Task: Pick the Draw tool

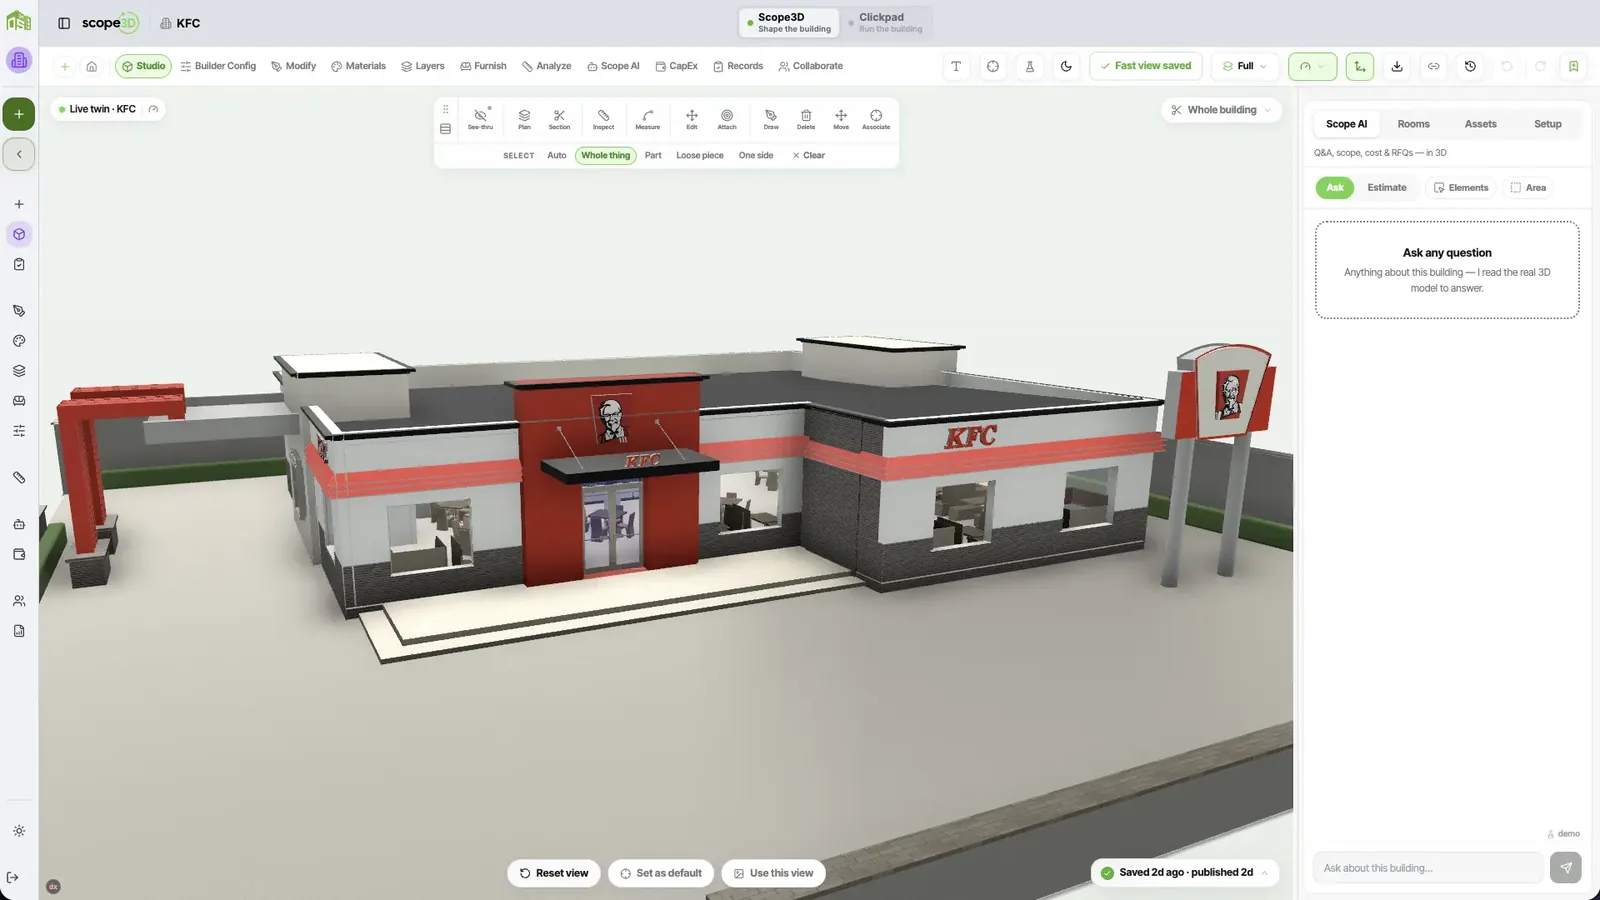Action: tap(771, 119)
